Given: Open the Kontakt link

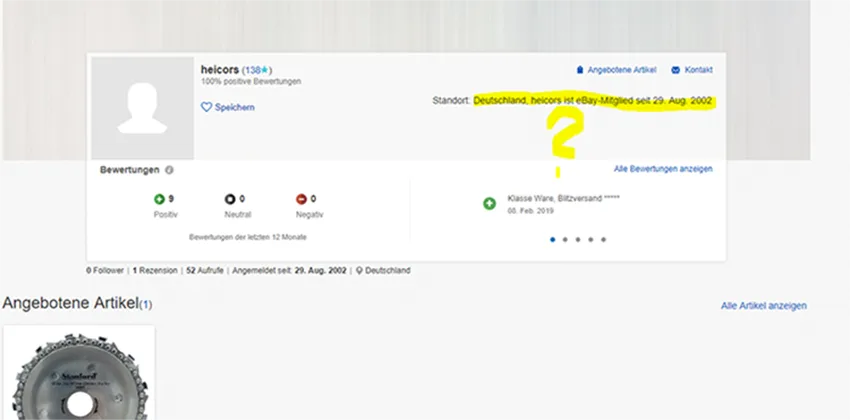Looking at the screenshot, I should tap(698, 70).
